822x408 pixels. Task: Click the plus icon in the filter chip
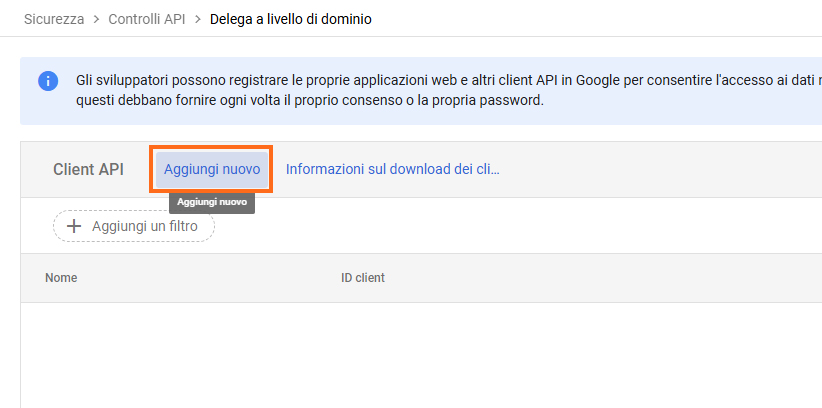tap(73, 226)
